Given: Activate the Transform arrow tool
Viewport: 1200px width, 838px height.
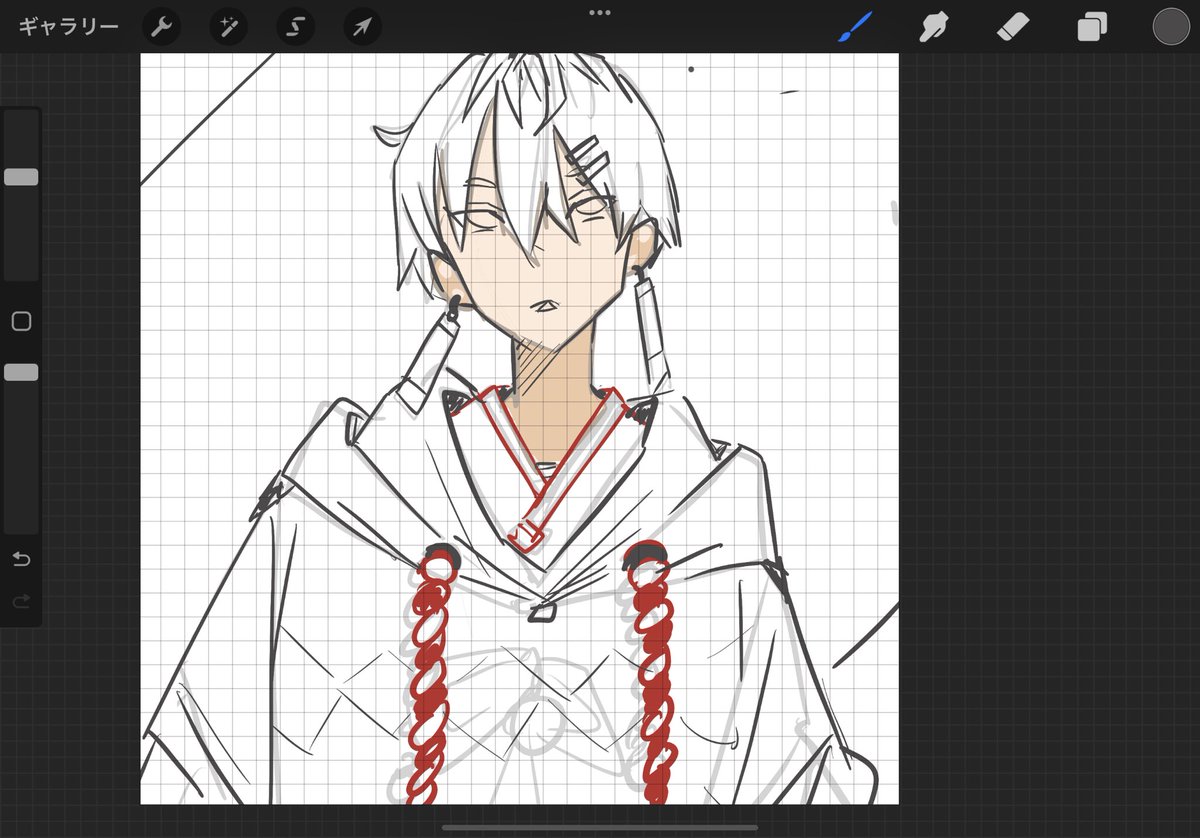Looking at the screenshot, I should pos(362,27).
